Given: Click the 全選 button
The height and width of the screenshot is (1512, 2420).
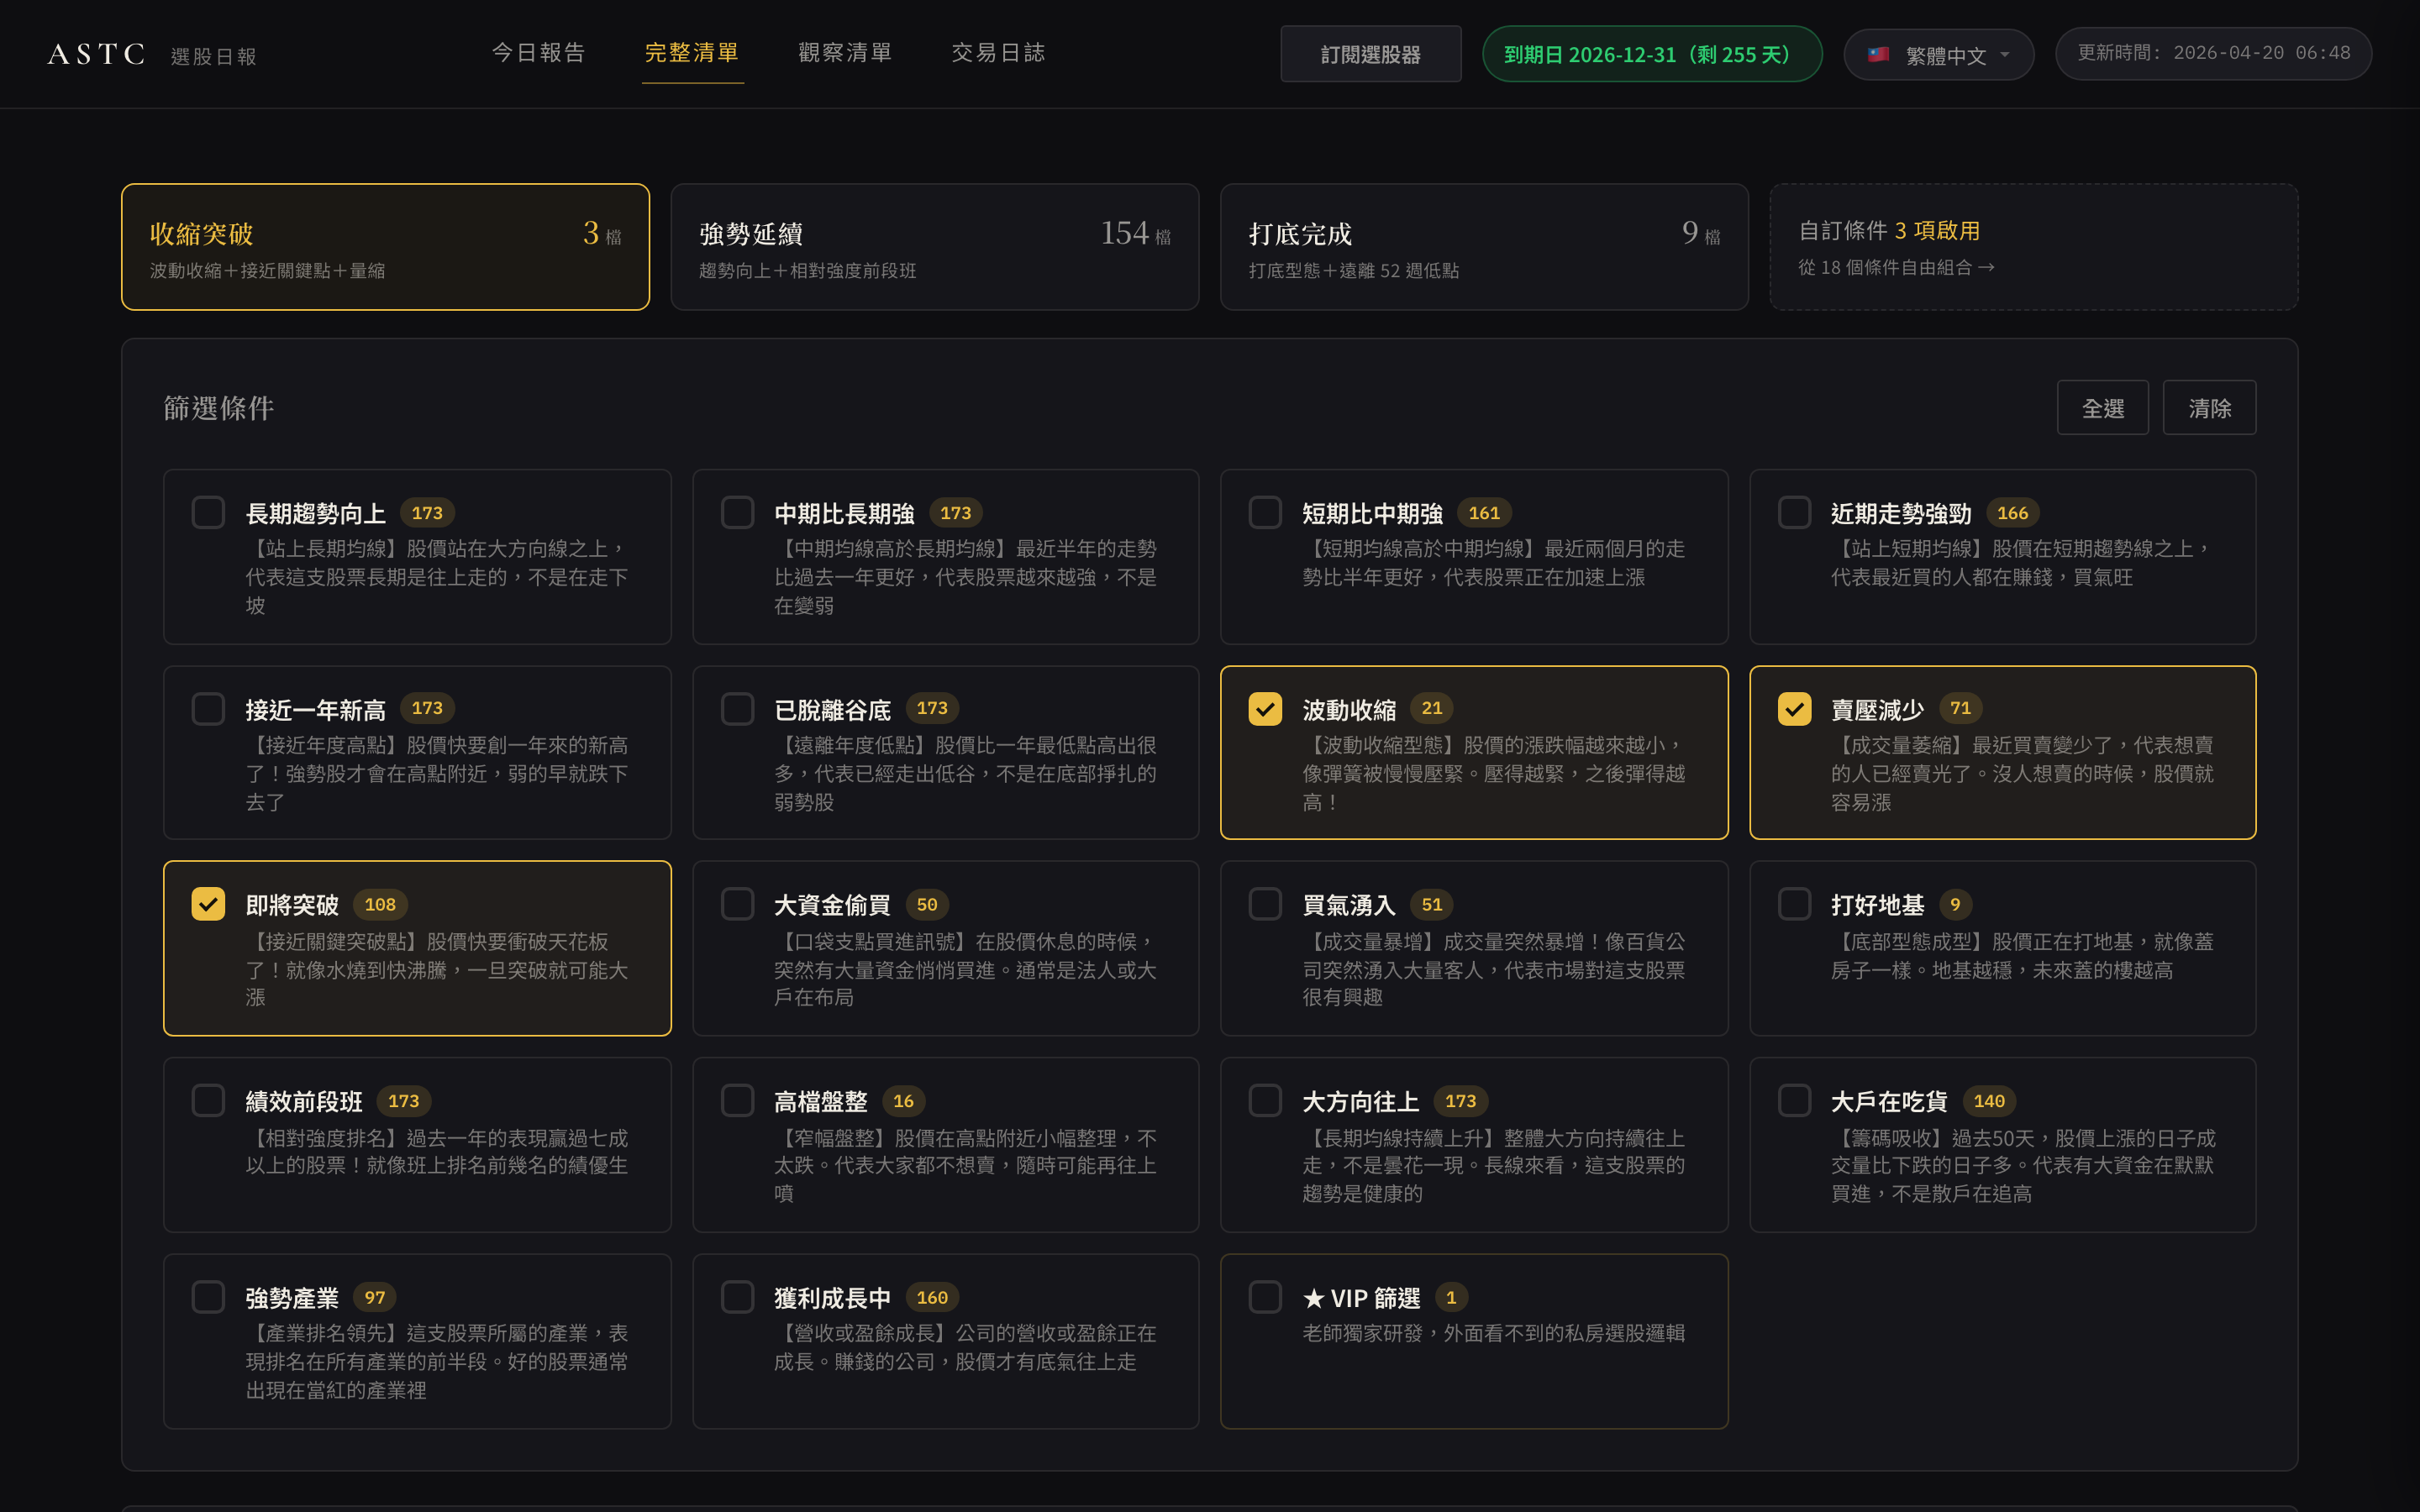Looking at the screenshot, I should (x=2102, y=408).
